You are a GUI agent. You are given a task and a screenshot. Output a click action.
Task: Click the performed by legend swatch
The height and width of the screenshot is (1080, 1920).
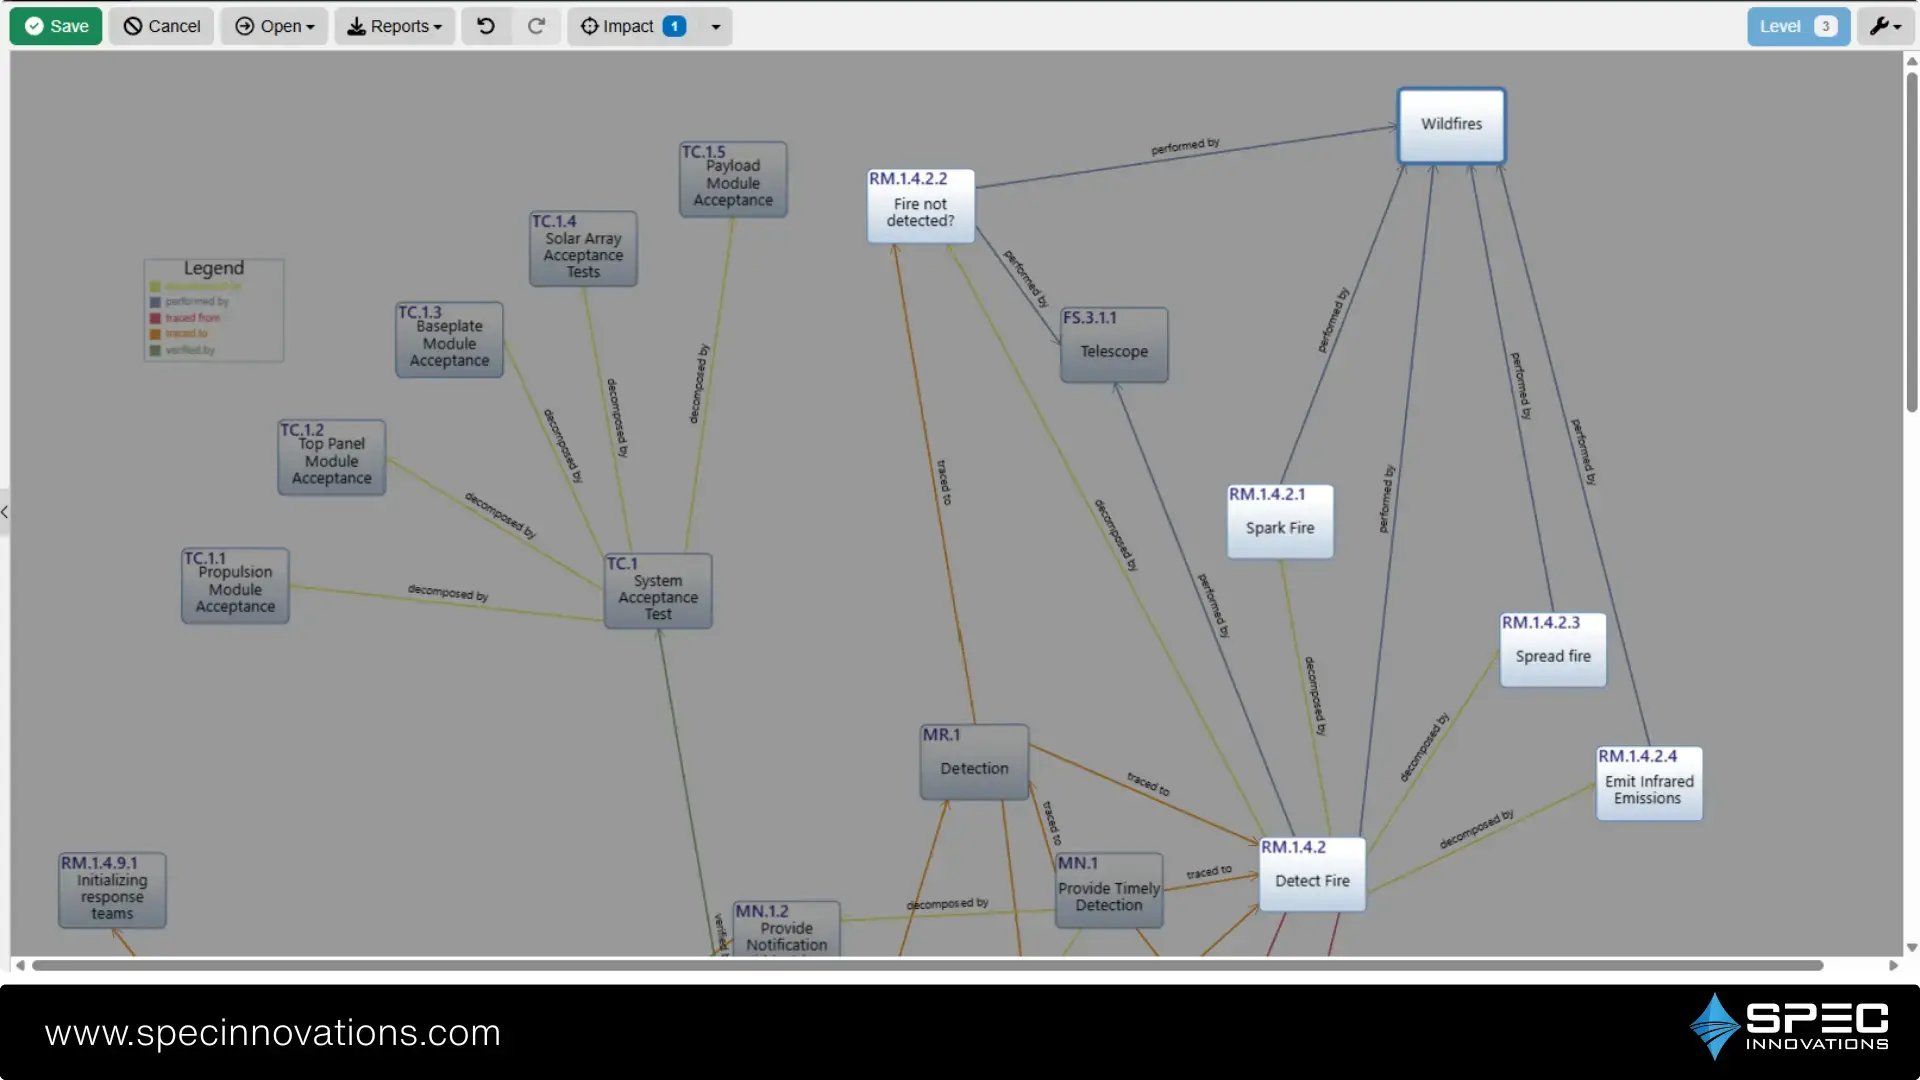156,301
